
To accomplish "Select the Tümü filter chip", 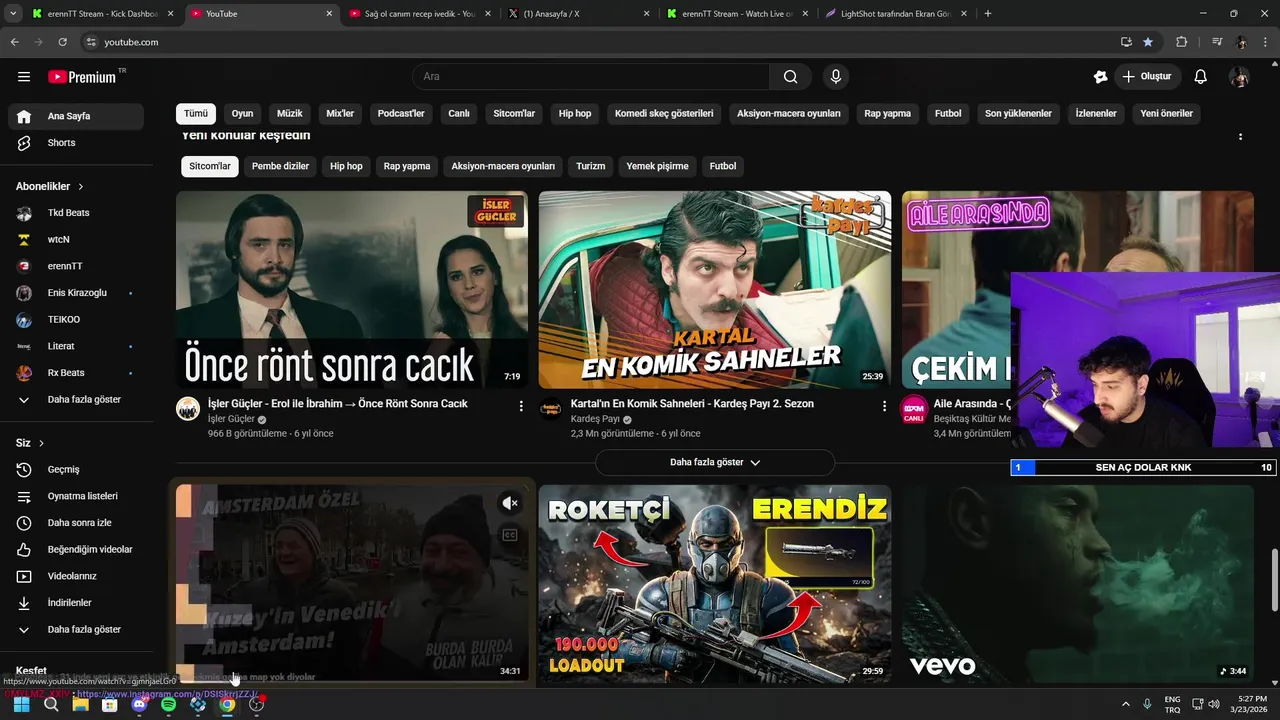I will click(196, 114).
